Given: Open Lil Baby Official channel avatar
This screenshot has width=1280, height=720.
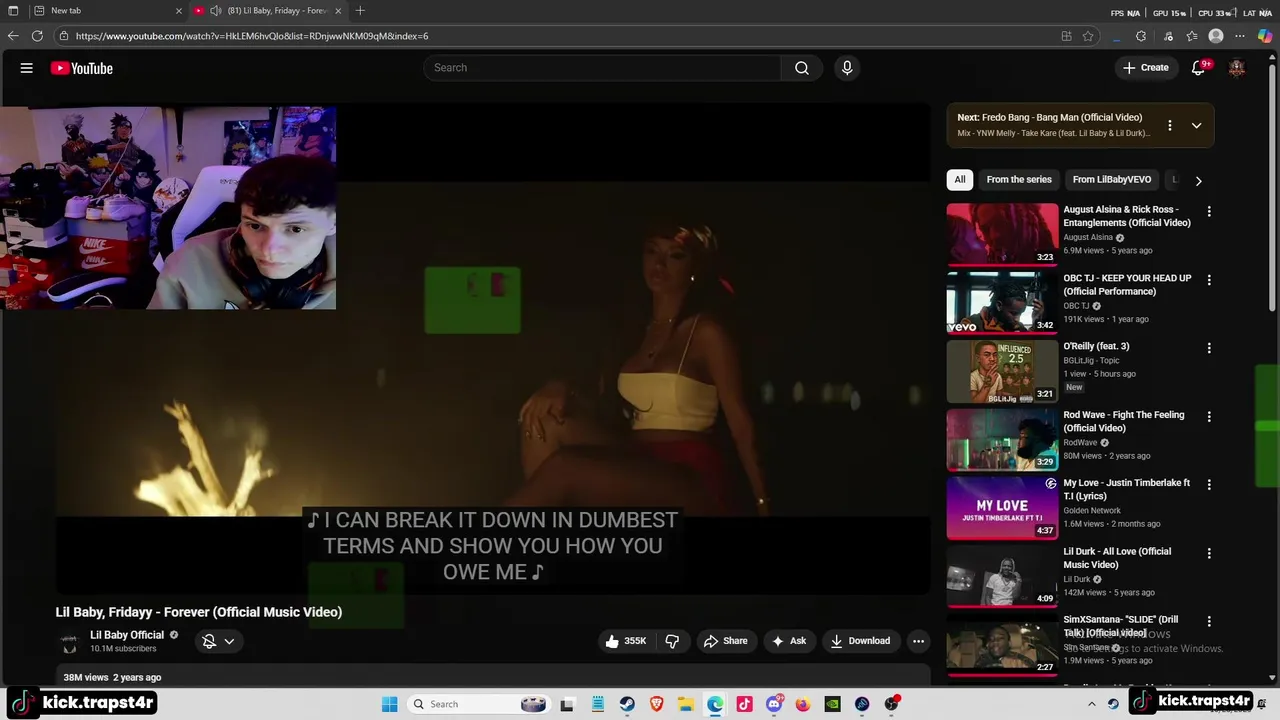Looking at the screenshot, I should pos(69,642).
